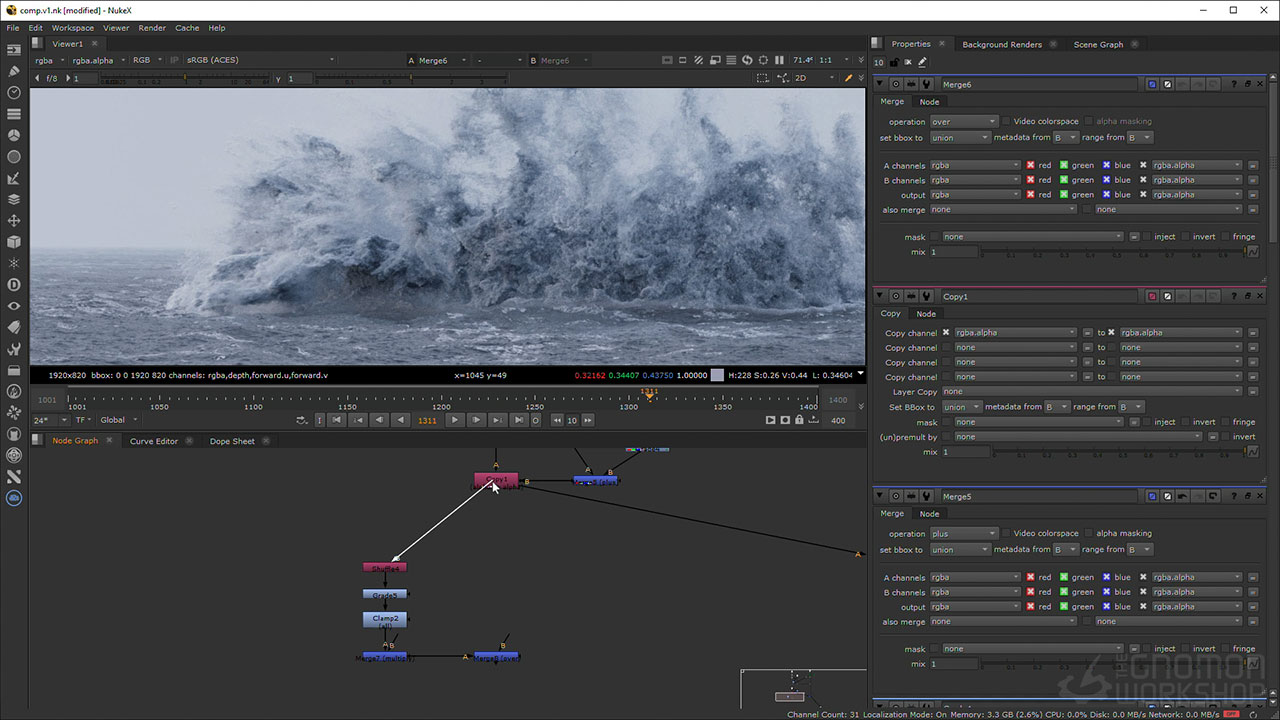This screenshot has width=1280, height=720.
Task: Open the Deep nodes 'D' icon
Action: click(x=14, y=285)
